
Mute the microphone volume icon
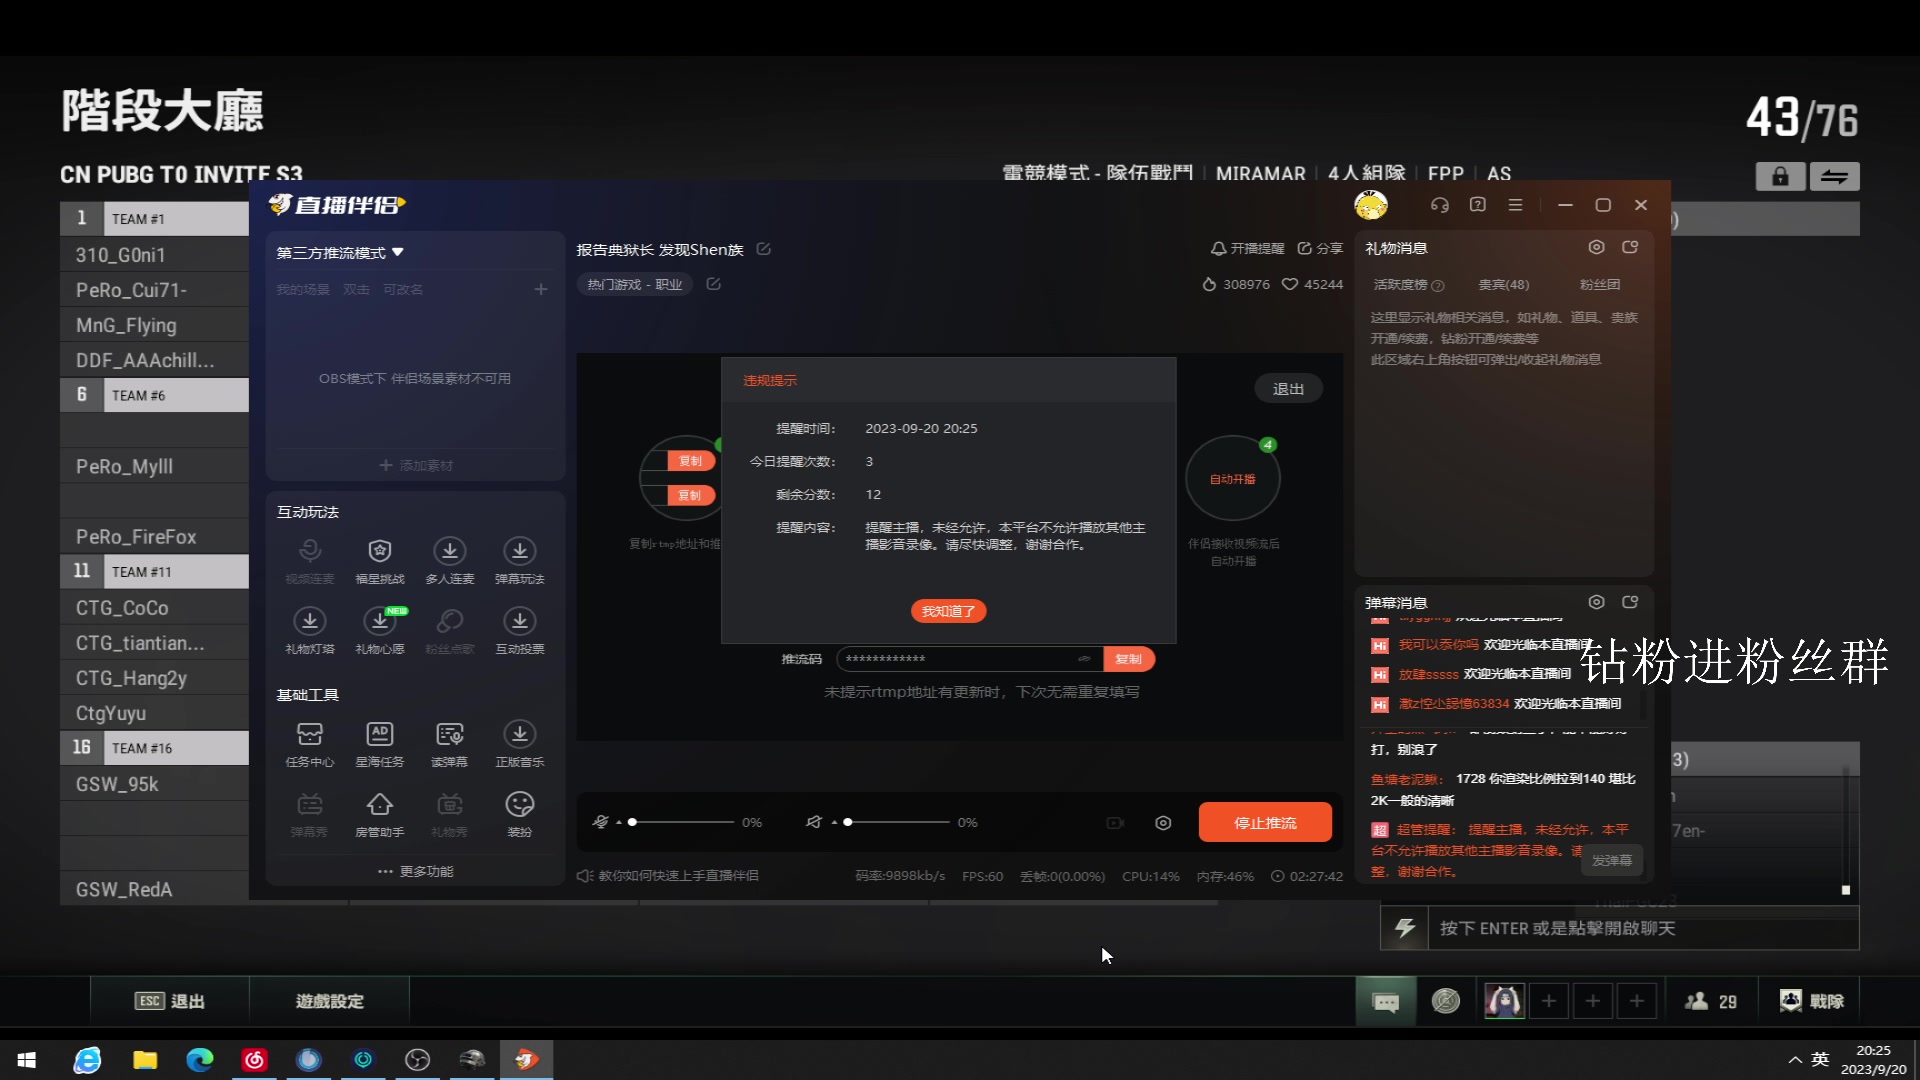coord(600,822)
